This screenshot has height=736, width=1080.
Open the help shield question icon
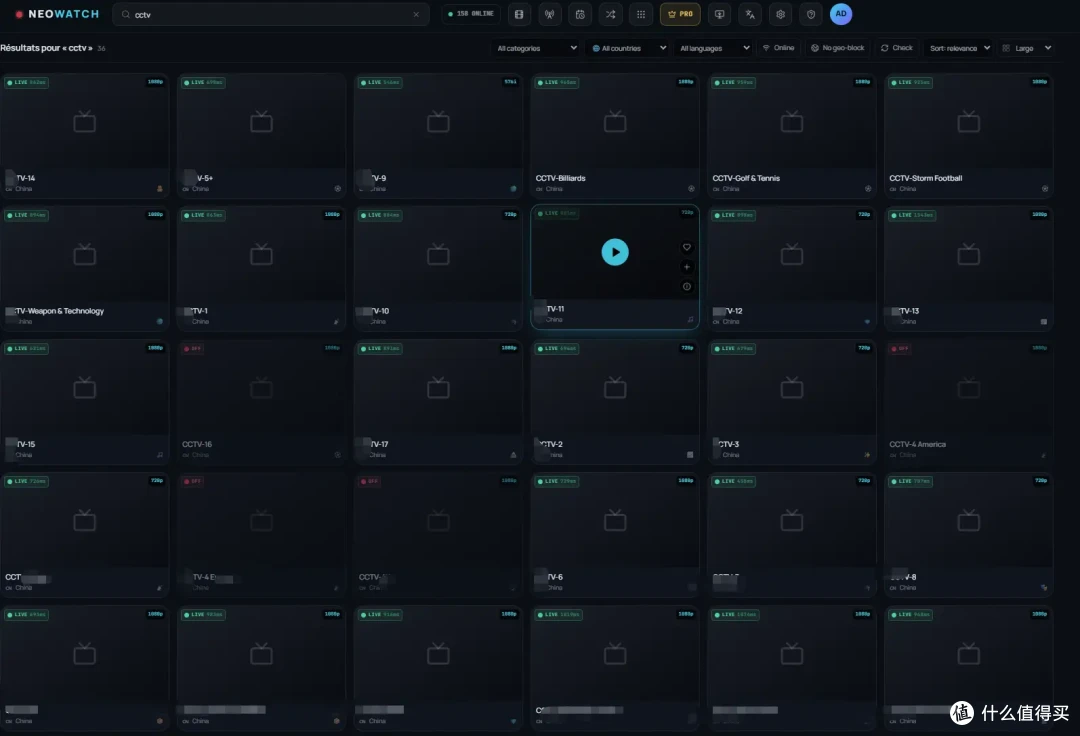pos(811,14)
